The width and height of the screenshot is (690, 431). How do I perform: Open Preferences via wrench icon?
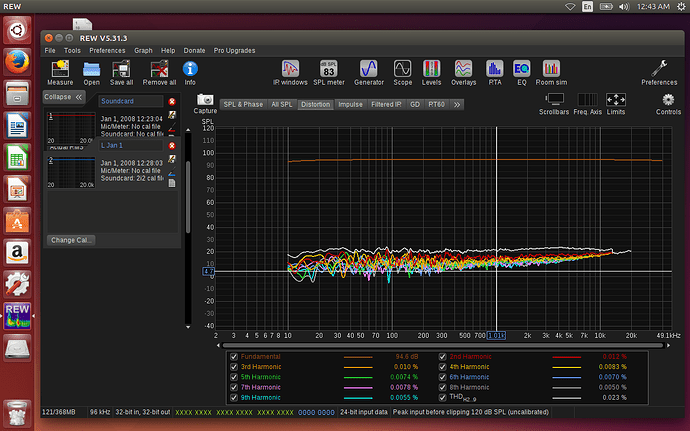point(659,73)
